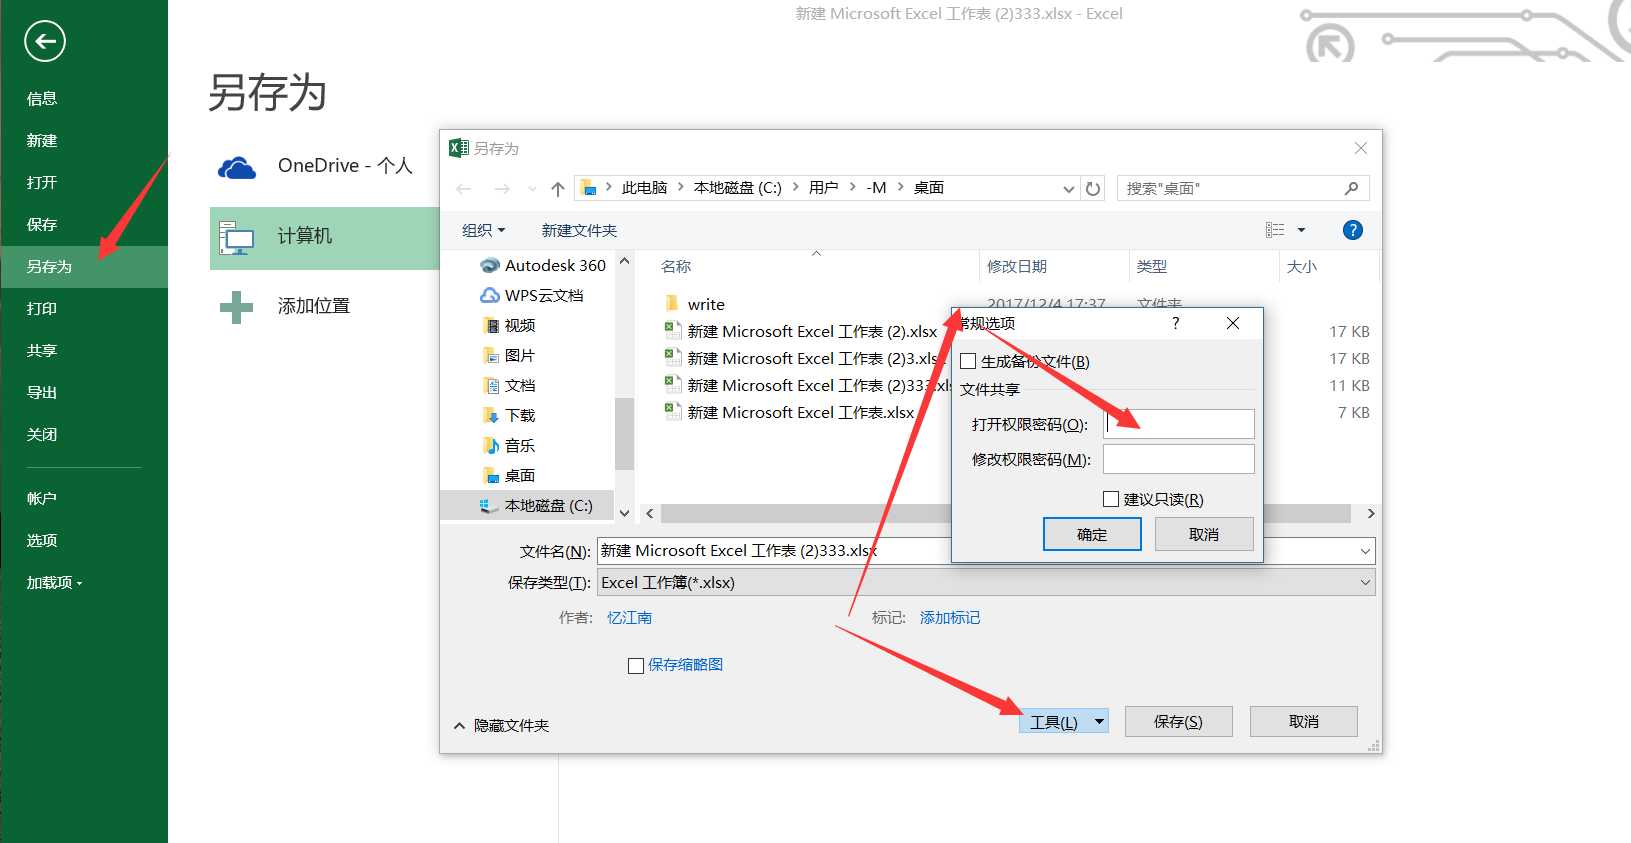Confirm with 确定 button

point(1092,534)
